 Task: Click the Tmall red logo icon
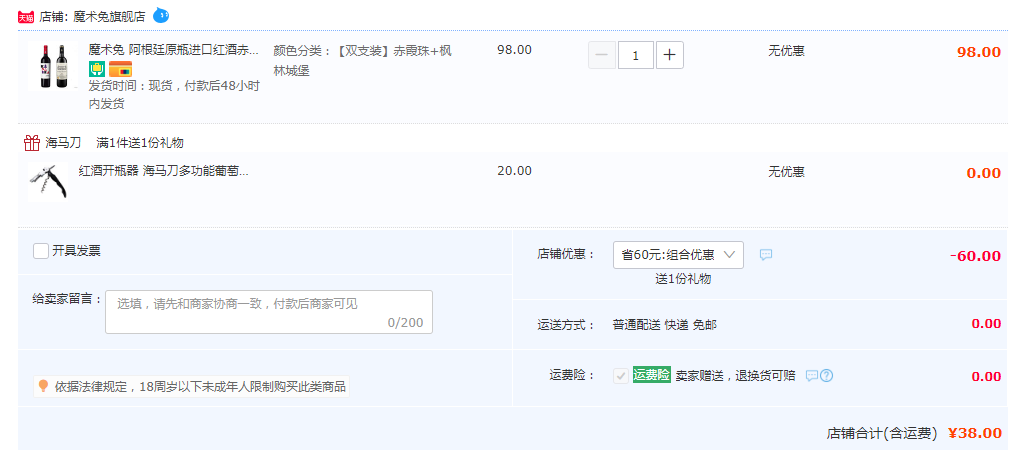tap(25, 17)
